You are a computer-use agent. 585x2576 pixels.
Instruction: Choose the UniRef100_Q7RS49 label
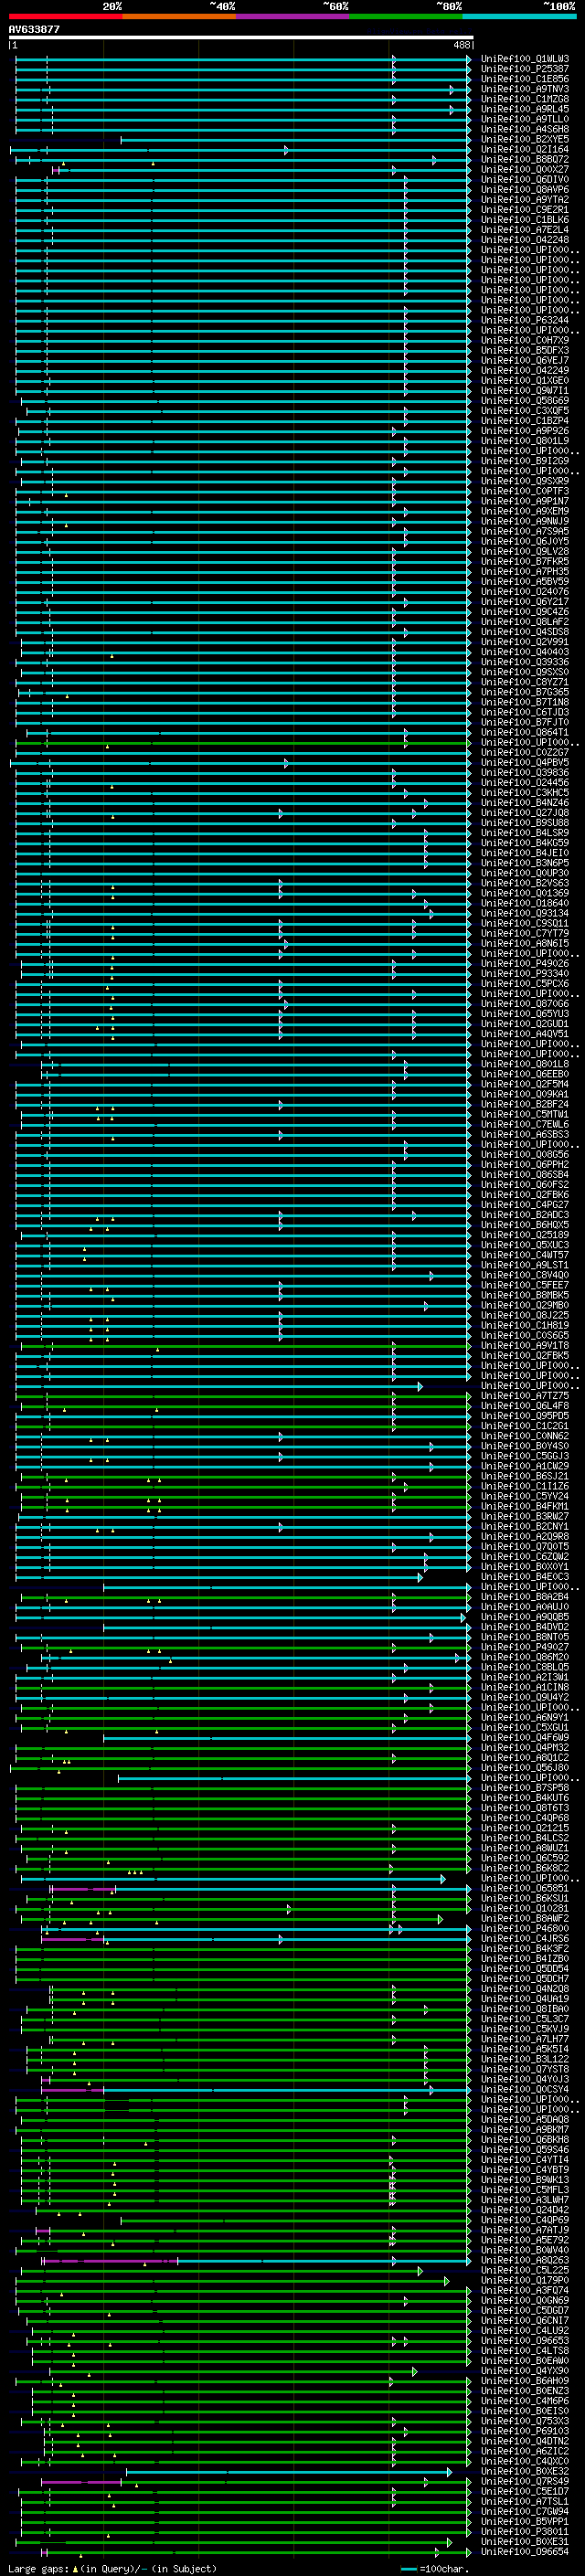[525, 2481]
